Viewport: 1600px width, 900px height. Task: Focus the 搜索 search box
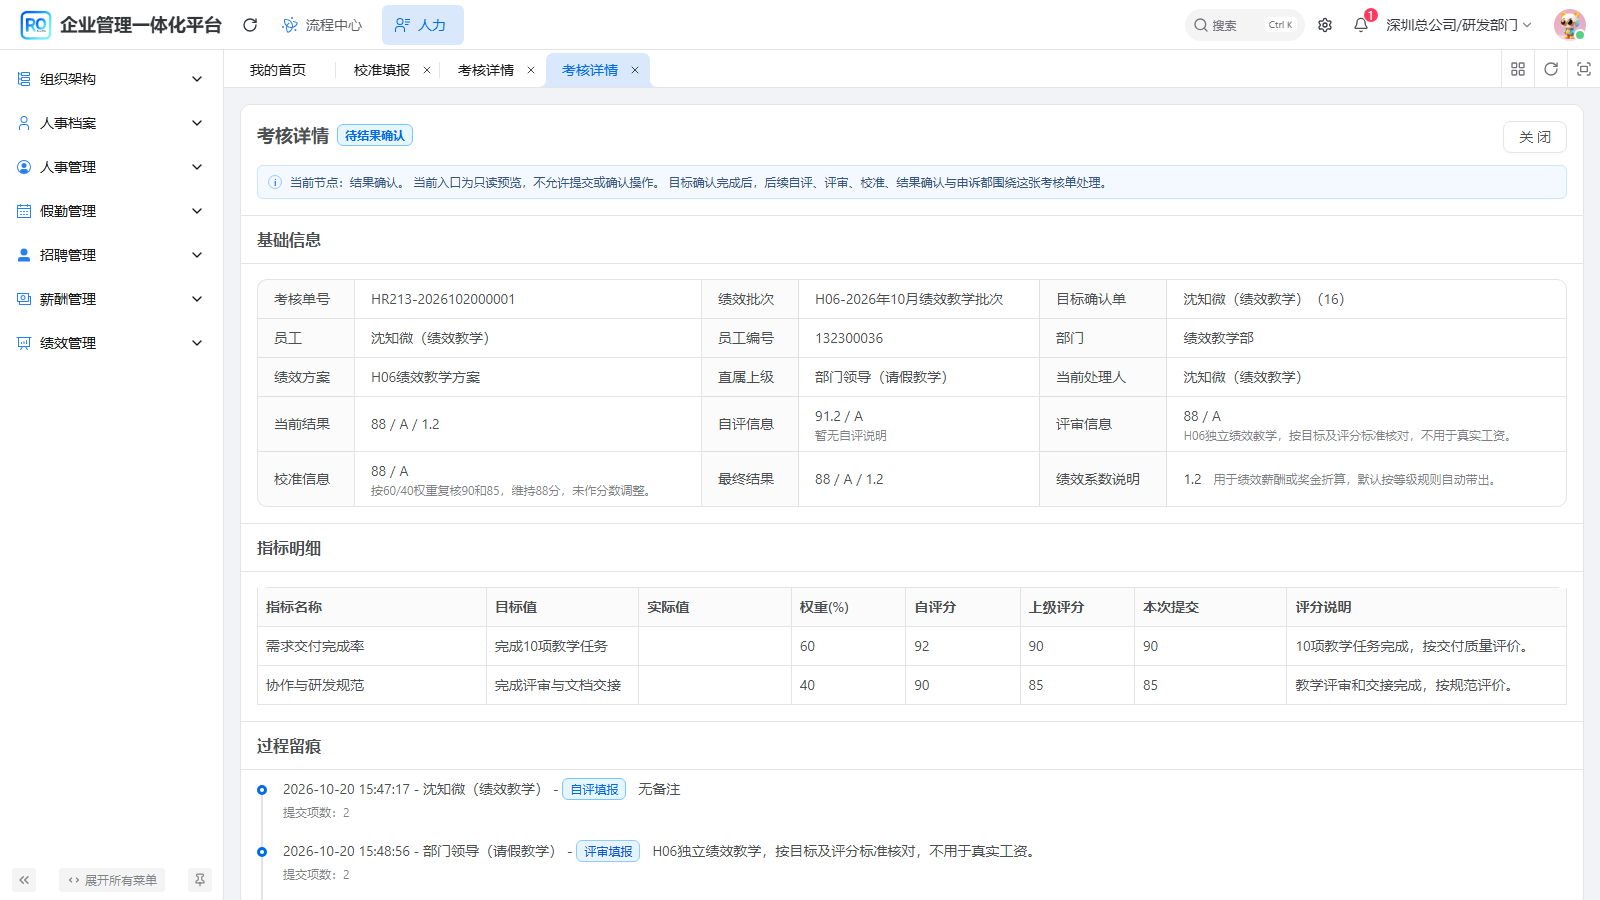tap(1244, 25)
